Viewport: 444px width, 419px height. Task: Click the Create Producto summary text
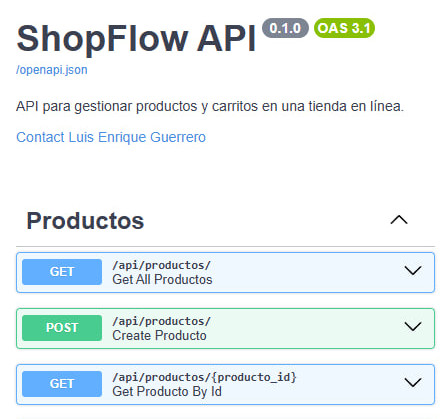(159, 335)
